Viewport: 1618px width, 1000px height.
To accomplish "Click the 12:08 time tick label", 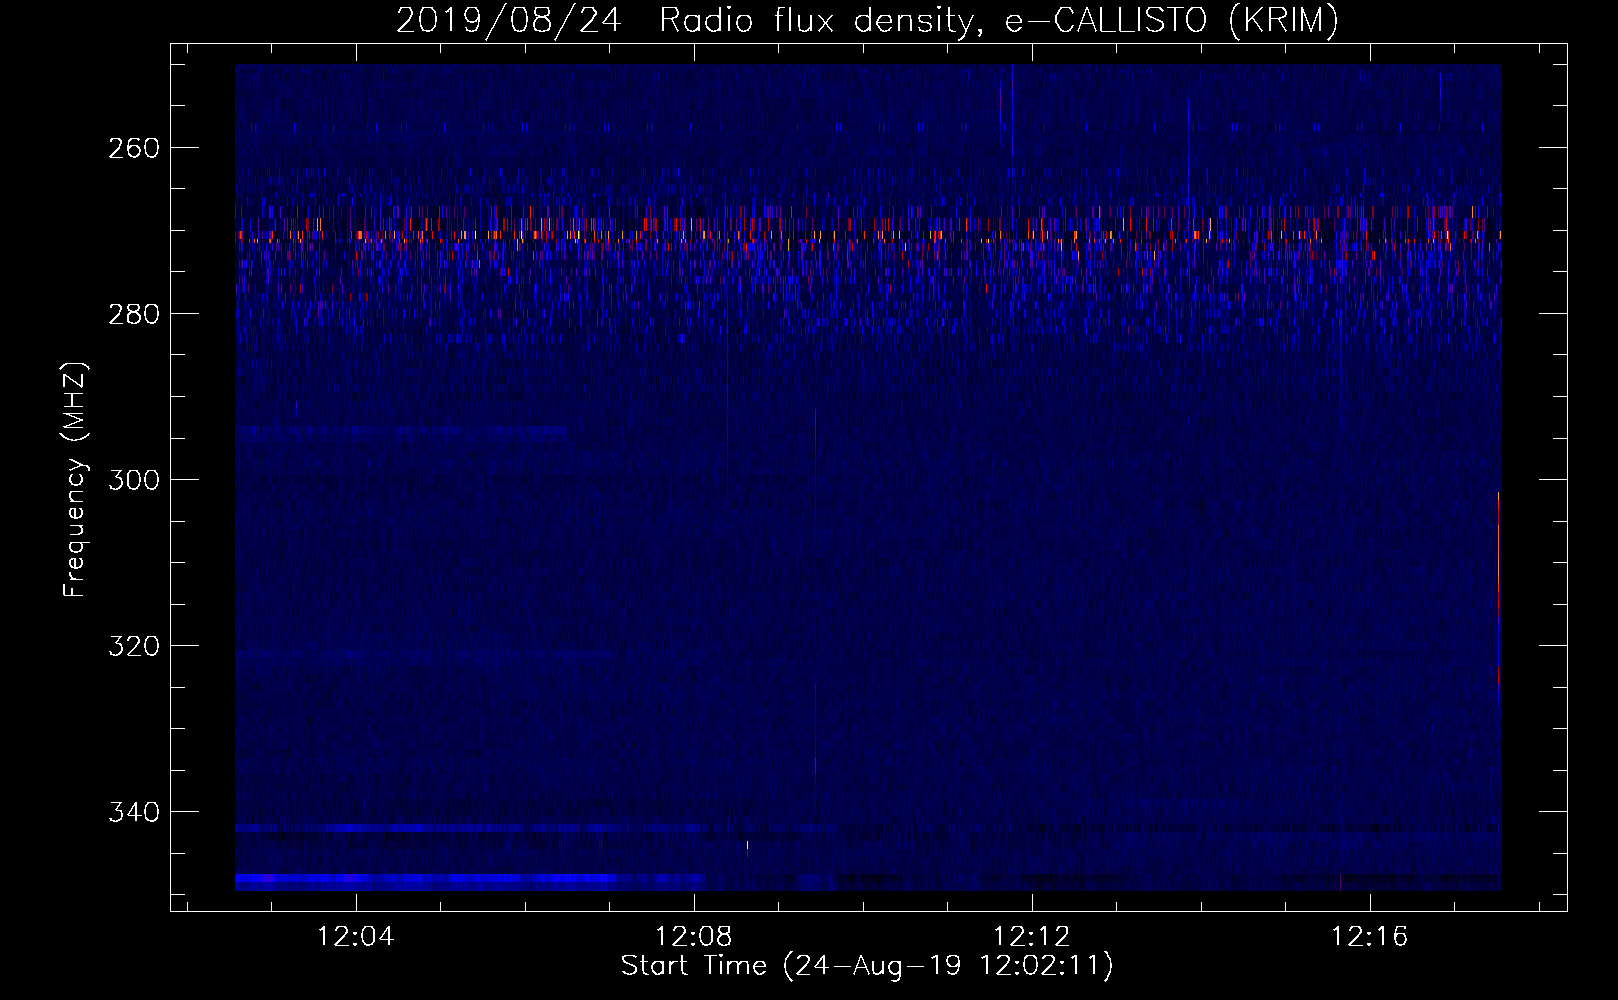I will pos(693,937).
